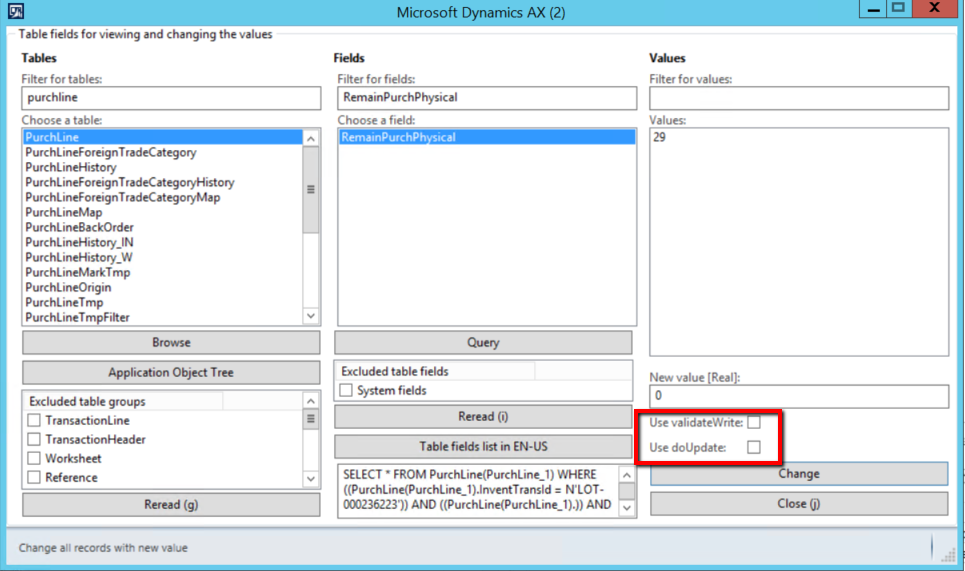
Task: Select PurchLineMarkTmp table row
Action: tap(163, 272)
